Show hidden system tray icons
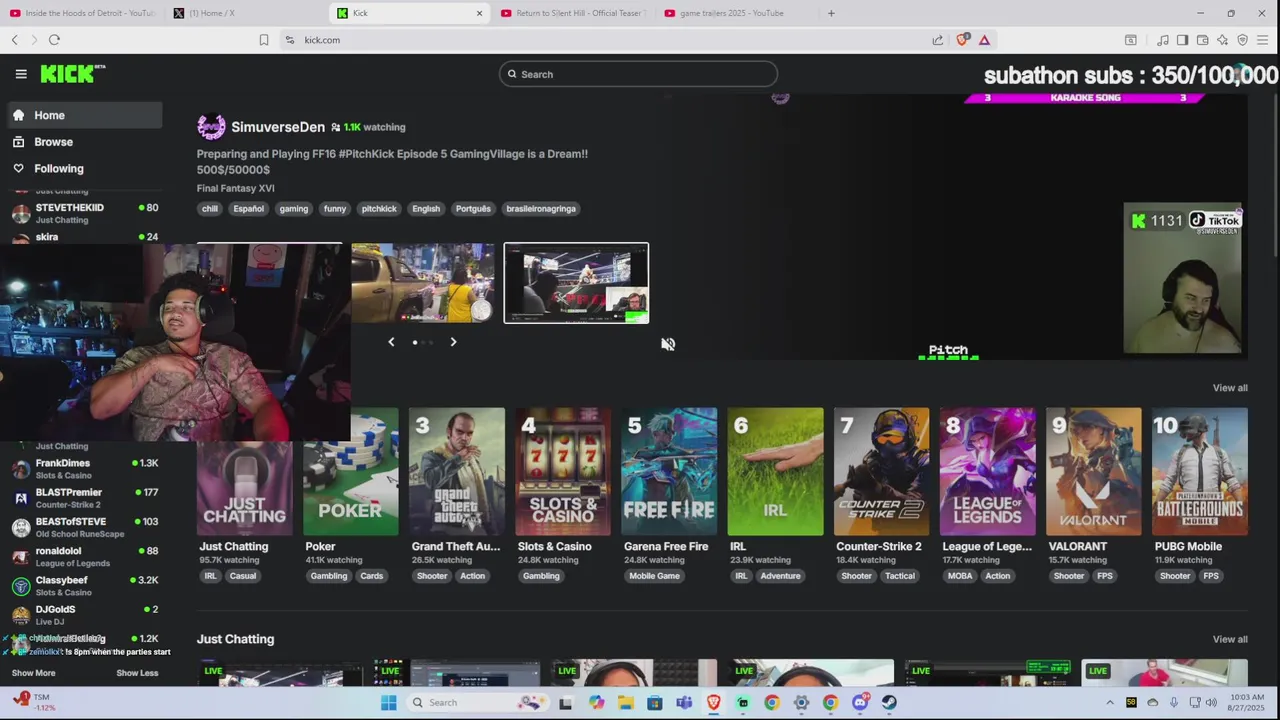This screenshot has width=1280, height=720. [x=1110, y=702]
